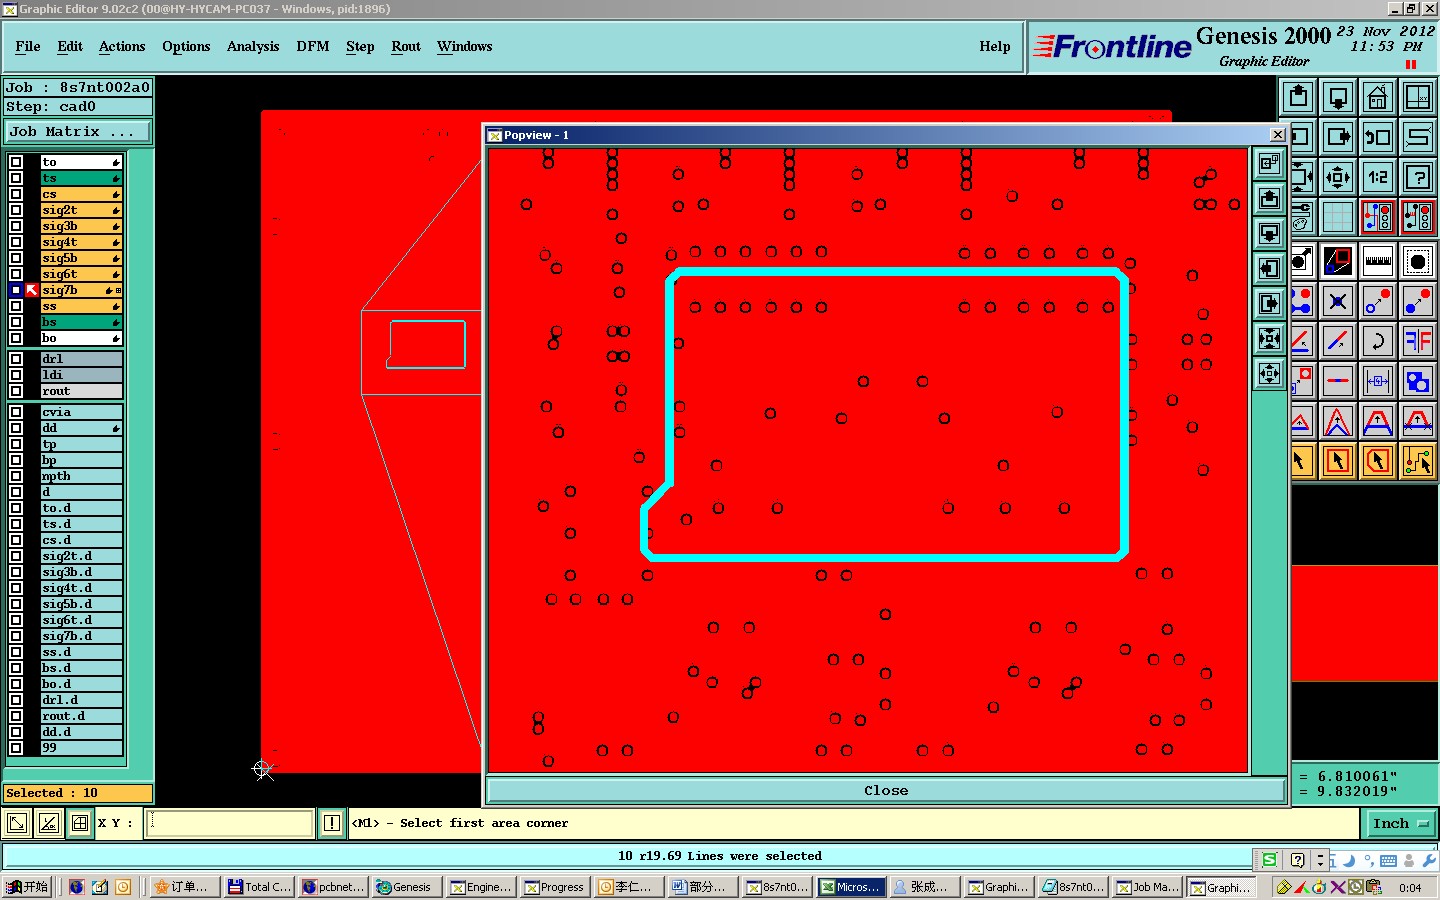The width and height of the screenshot is (1440, 900).
Task: Open the Rout menu
Action: click(x=406, y=46)
